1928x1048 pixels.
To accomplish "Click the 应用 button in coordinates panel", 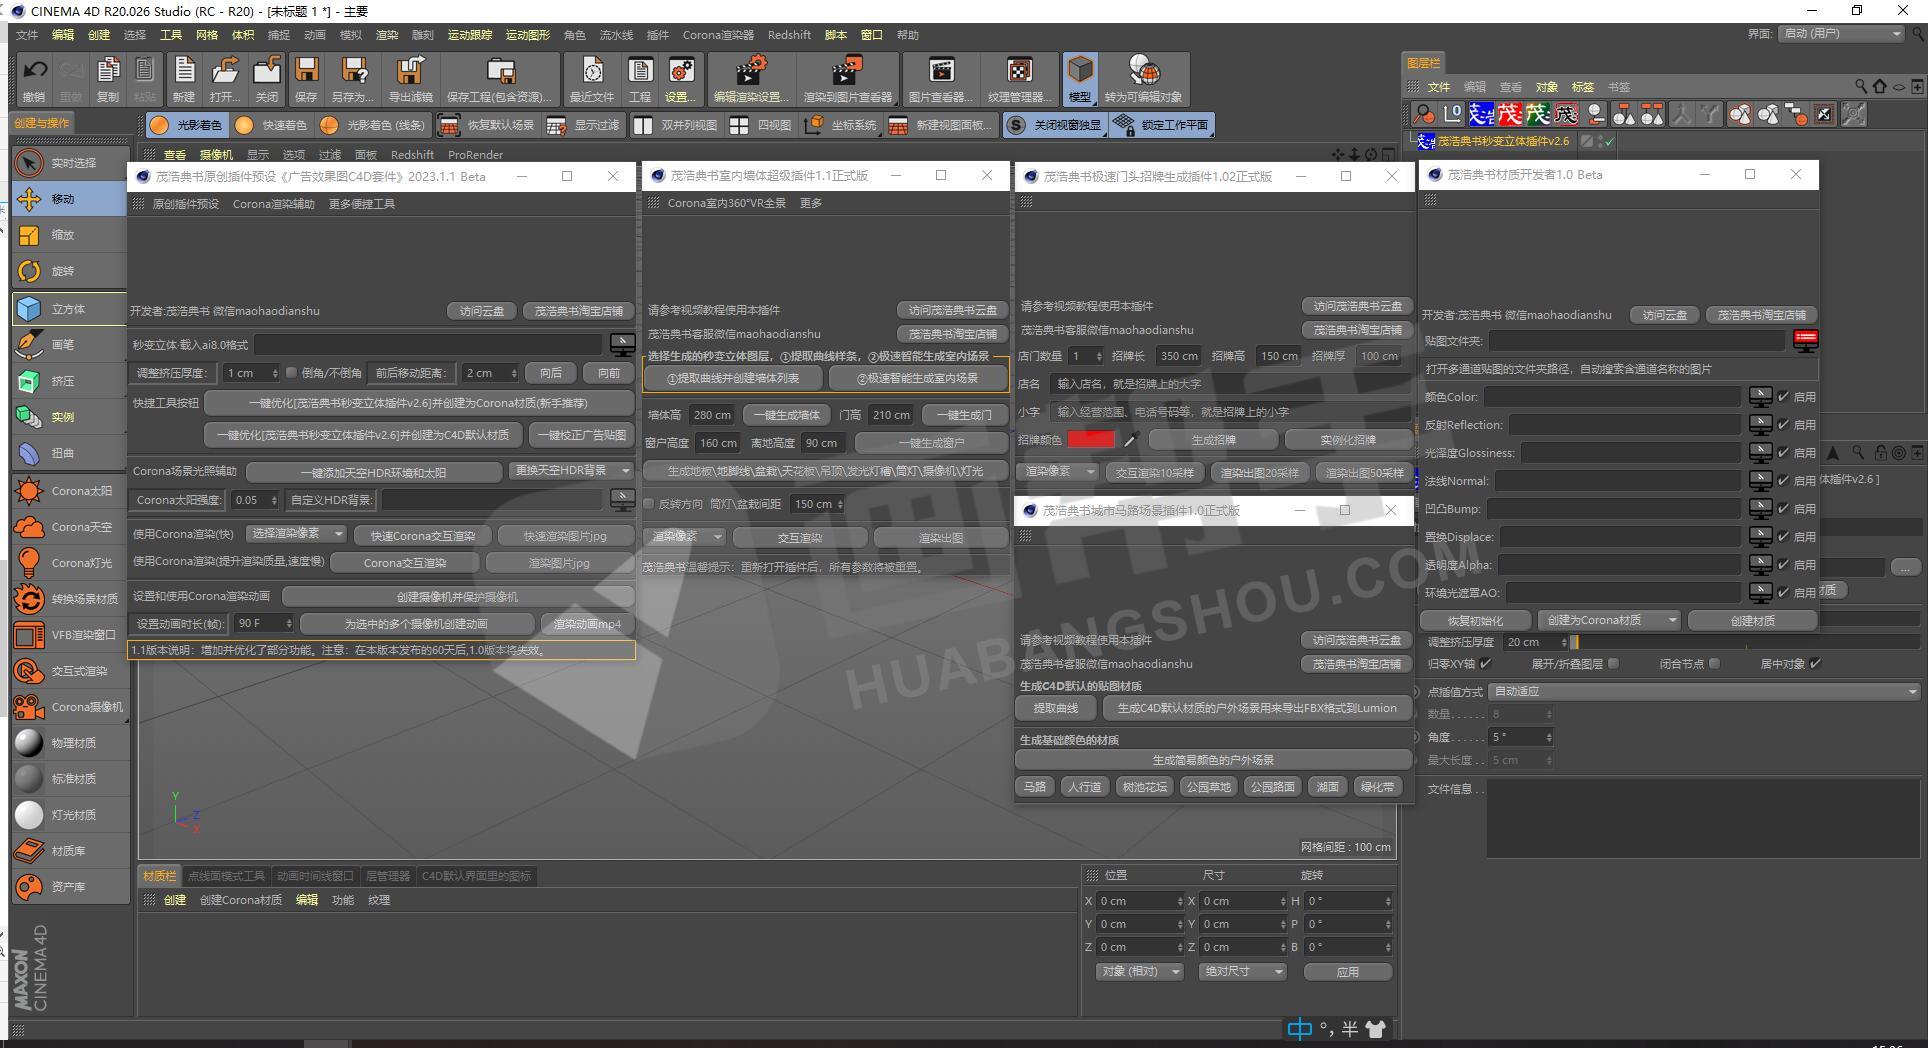I will [x=1347, y=972].
